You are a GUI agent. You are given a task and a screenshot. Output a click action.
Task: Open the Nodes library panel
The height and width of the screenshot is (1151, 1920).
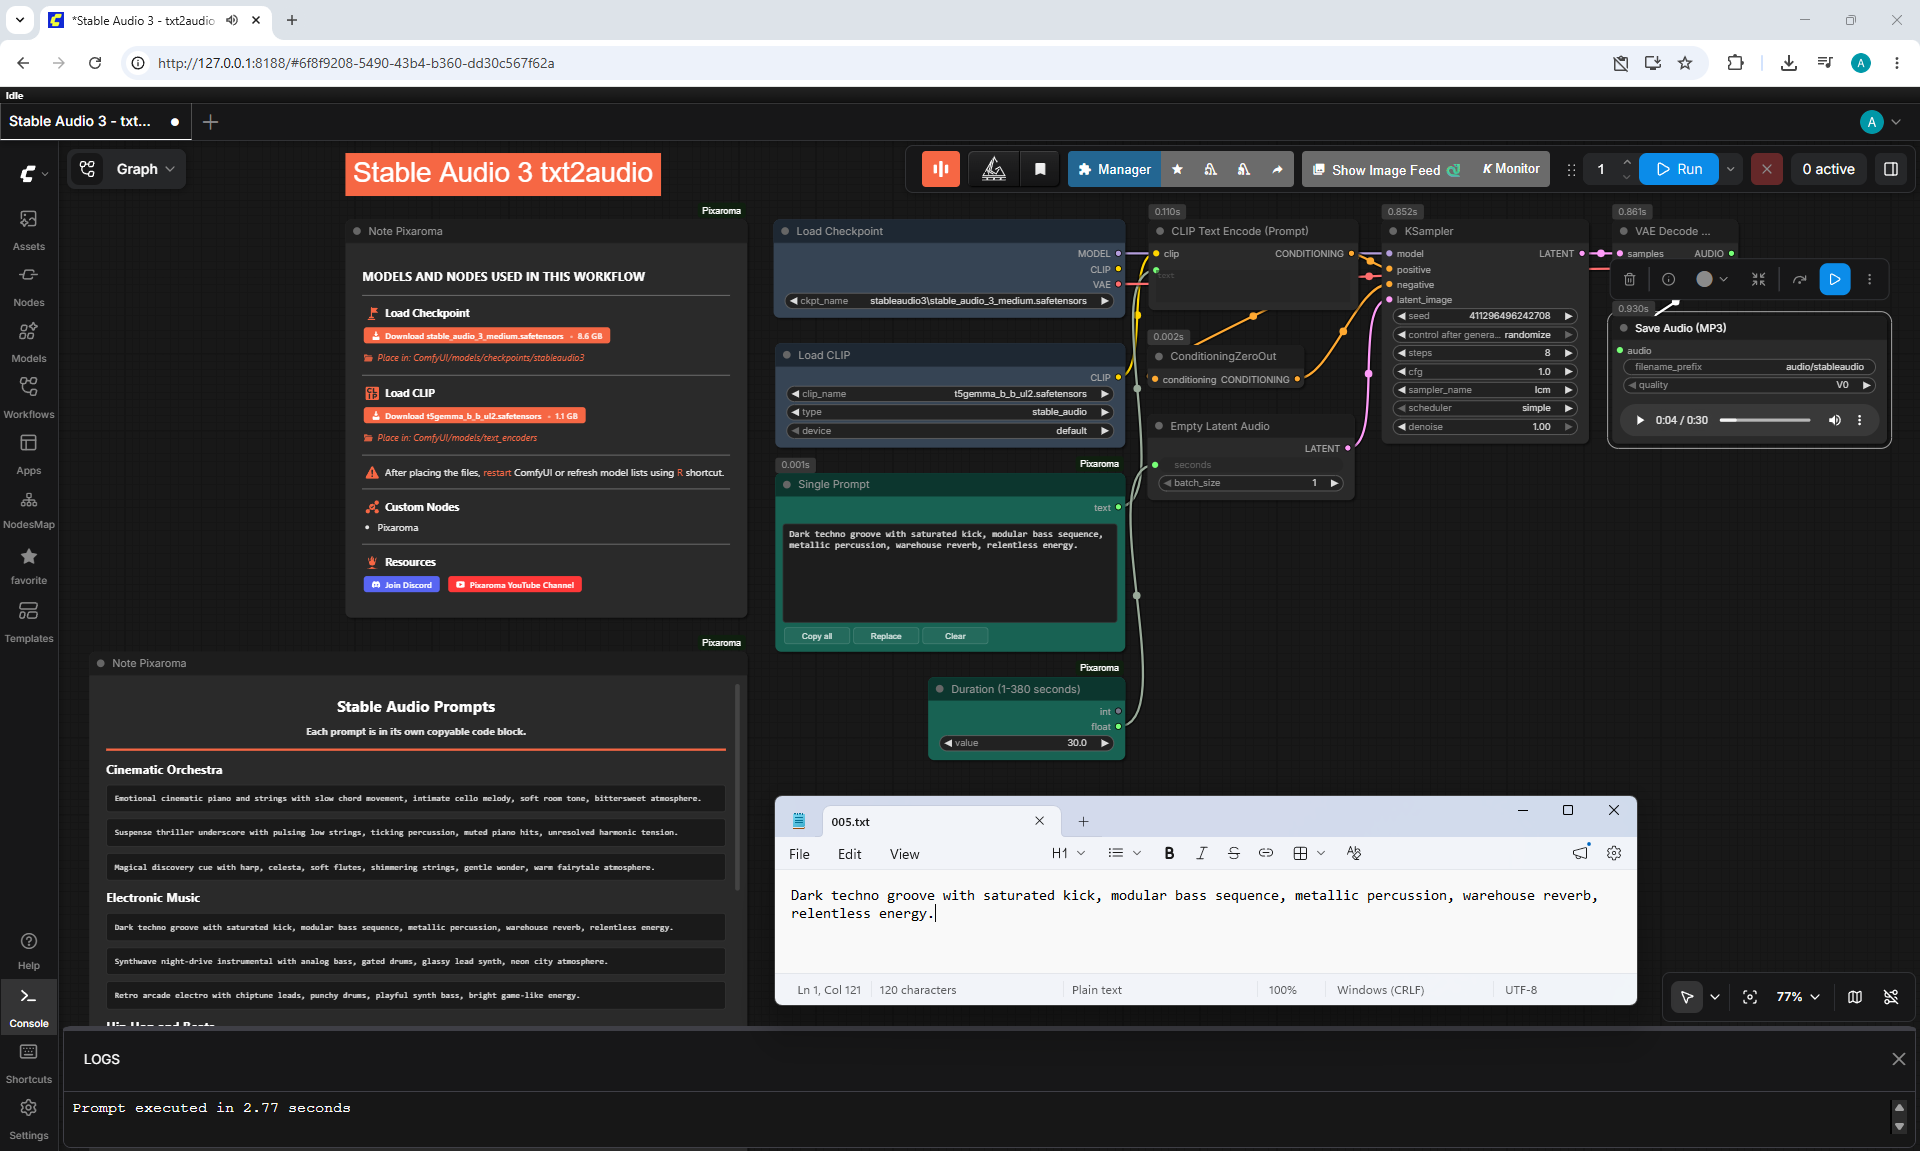(x=29, y=285)
